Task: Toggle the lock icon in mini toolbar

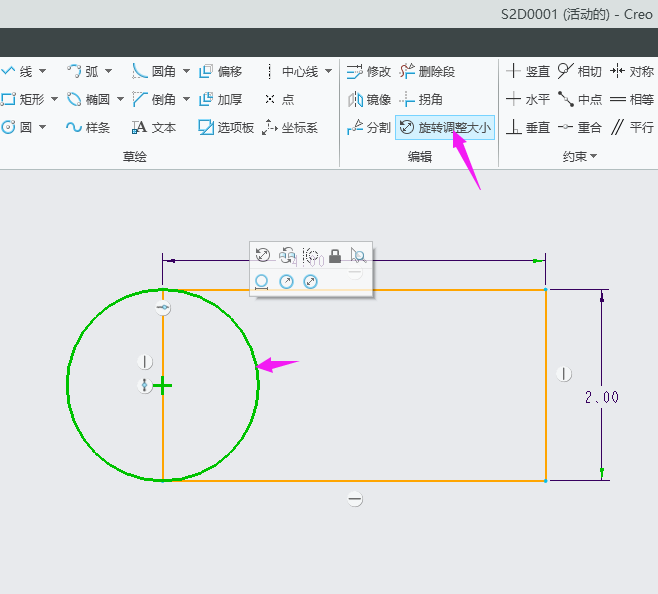Action: click(334, 255)
